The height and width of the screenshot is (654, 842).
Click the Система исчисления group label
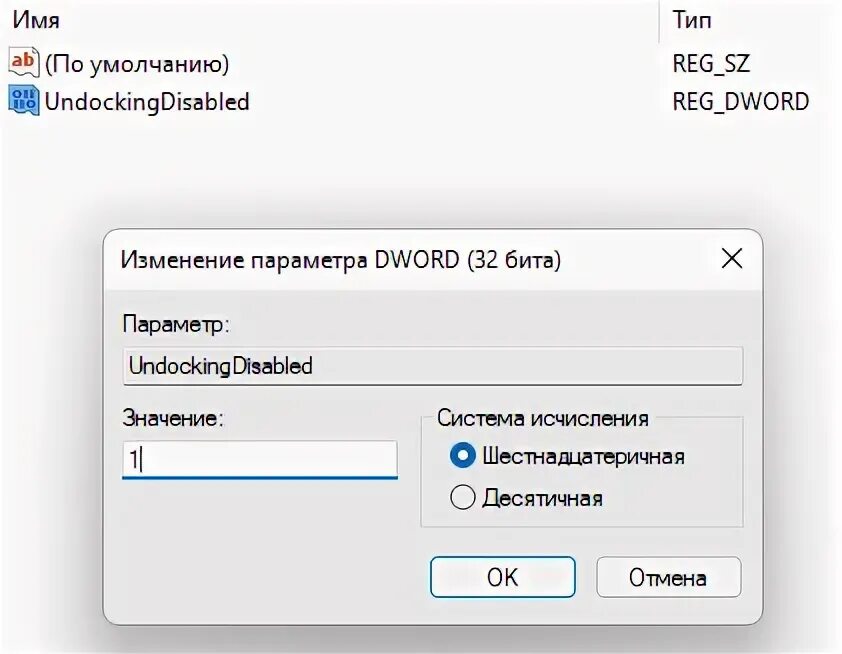(543, 418)
